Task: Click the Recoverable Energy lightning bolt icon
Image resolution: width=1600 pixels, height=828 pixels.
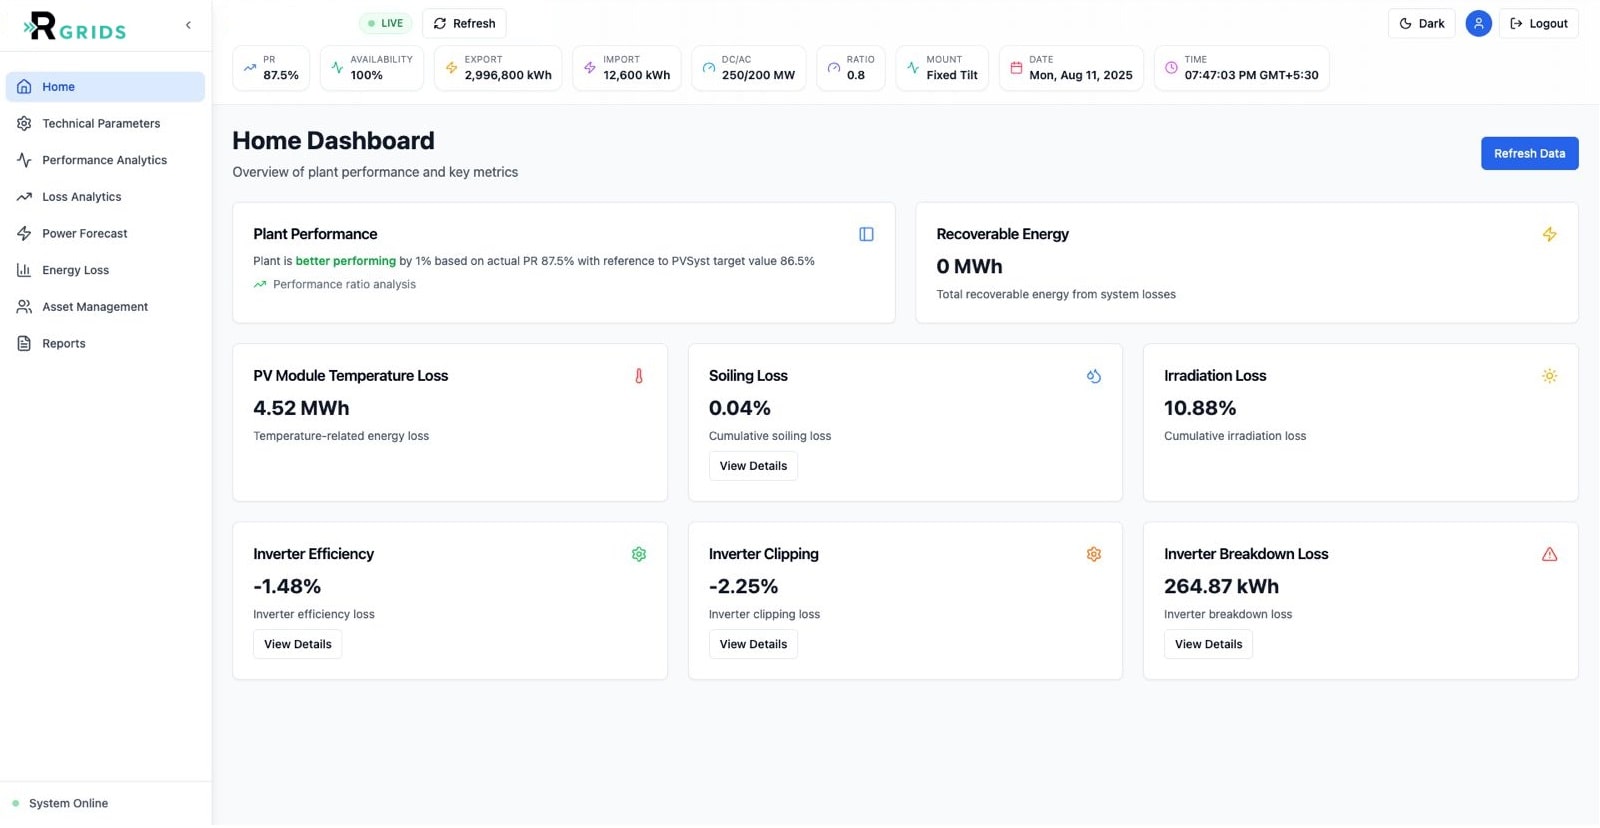Action: (1549, 234)
